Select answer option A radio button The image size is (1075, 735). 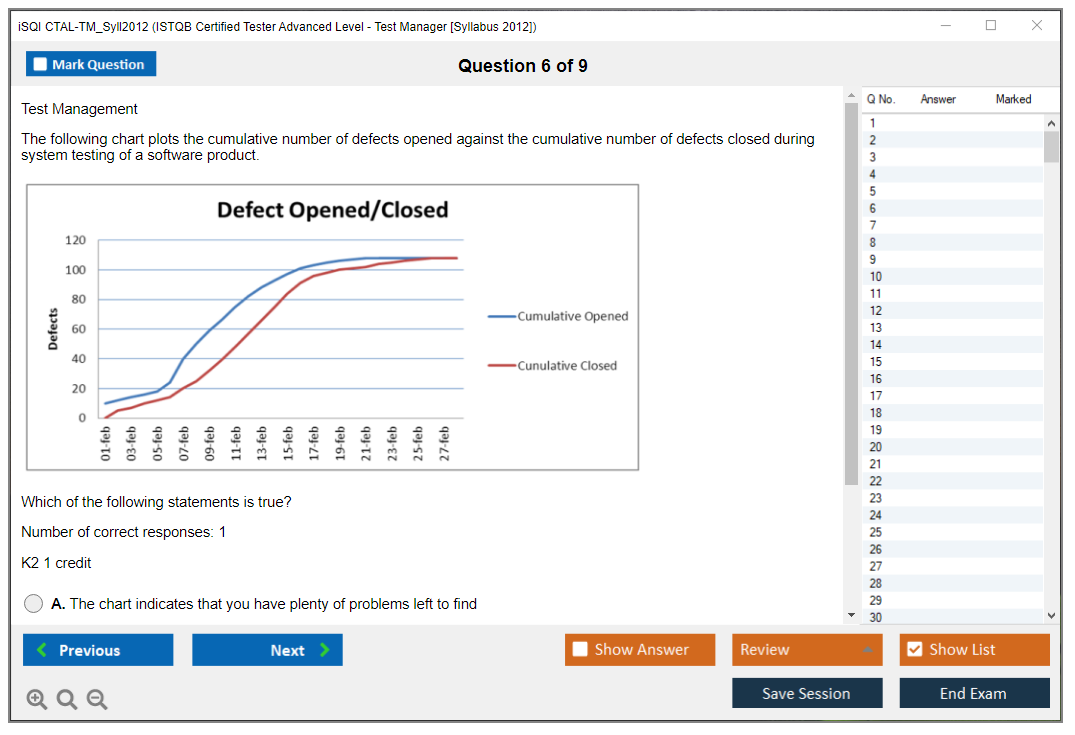pos(34,604)
